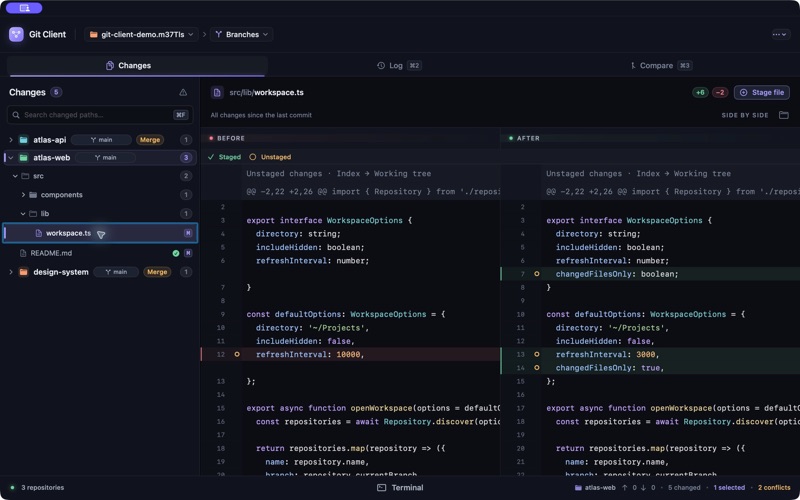This screenshot has width=800, height=500.
Task: Click the src folder icon
Action: tap(26, 176)
